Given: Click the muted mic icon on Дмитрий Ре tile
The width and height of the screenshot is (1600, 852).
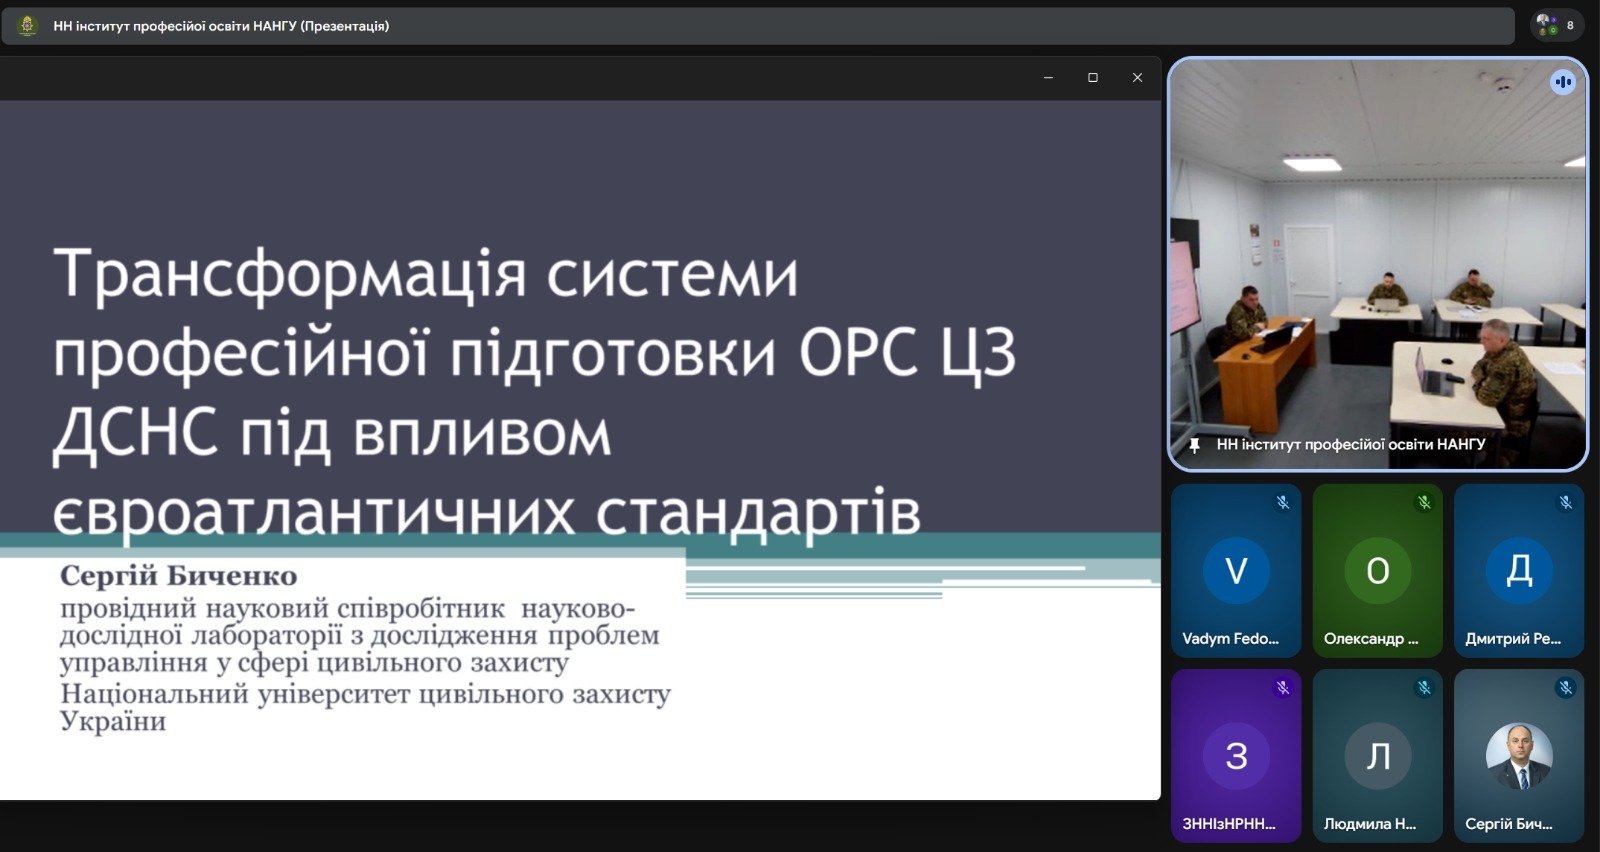Looking at the screenshot, I should coord(1566,502).
